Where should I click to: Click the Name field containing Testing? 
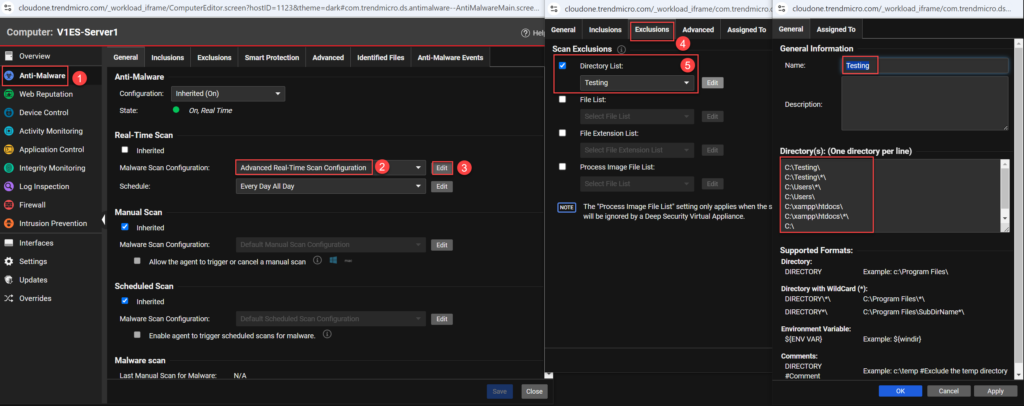(925, 66)
